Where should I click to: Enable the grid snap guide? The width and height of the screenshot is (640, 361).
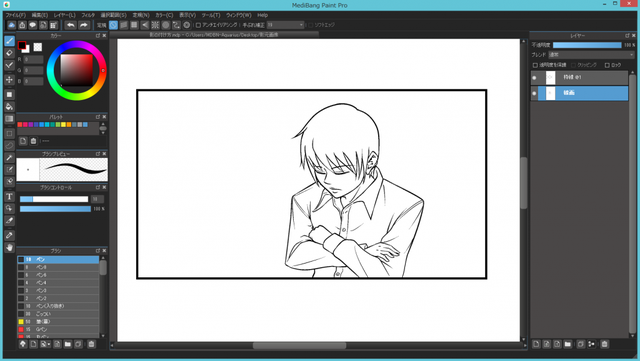[x=134, y=25]
